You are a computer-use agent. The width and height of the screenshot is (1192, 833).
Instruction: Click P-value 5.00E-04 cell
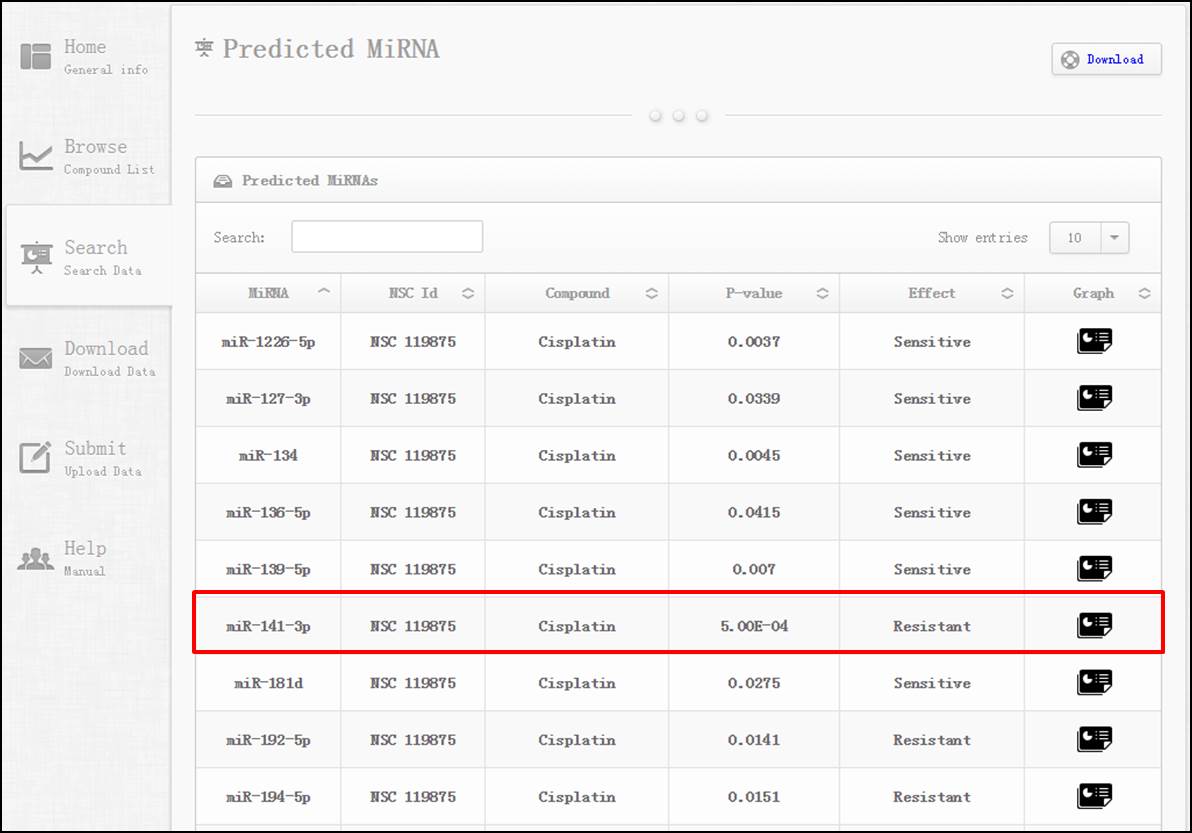(x=754, y=626)
